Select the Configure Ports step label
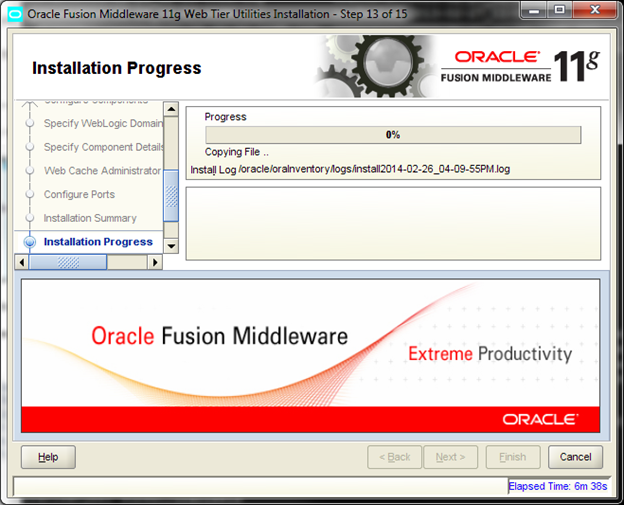The height and width of the screenshot is (505, 624). [79, 195]
